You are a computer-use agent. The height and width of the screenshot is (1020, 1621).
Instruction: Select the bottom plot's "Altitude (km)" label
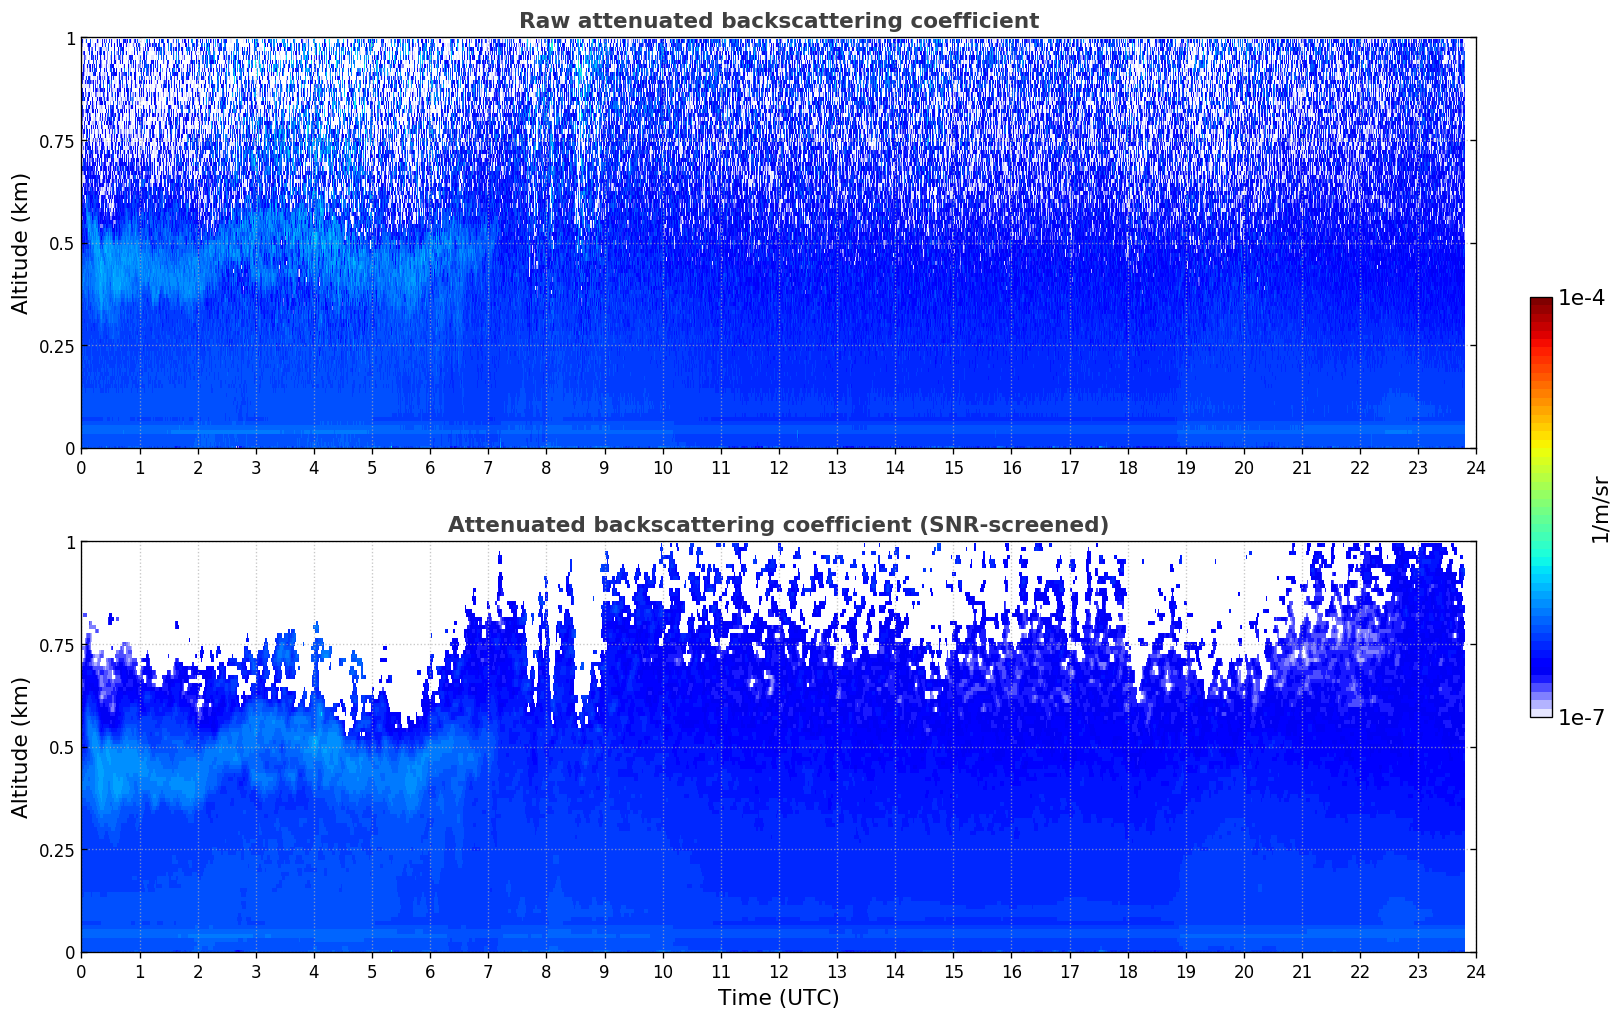point(21,747)
